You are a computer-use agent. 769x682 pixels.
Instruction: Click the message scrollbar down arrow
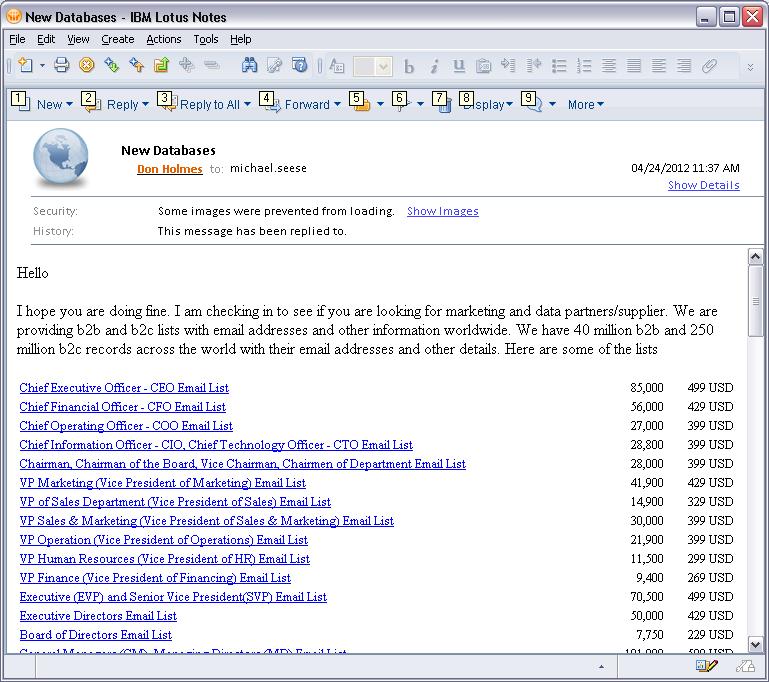755,644
